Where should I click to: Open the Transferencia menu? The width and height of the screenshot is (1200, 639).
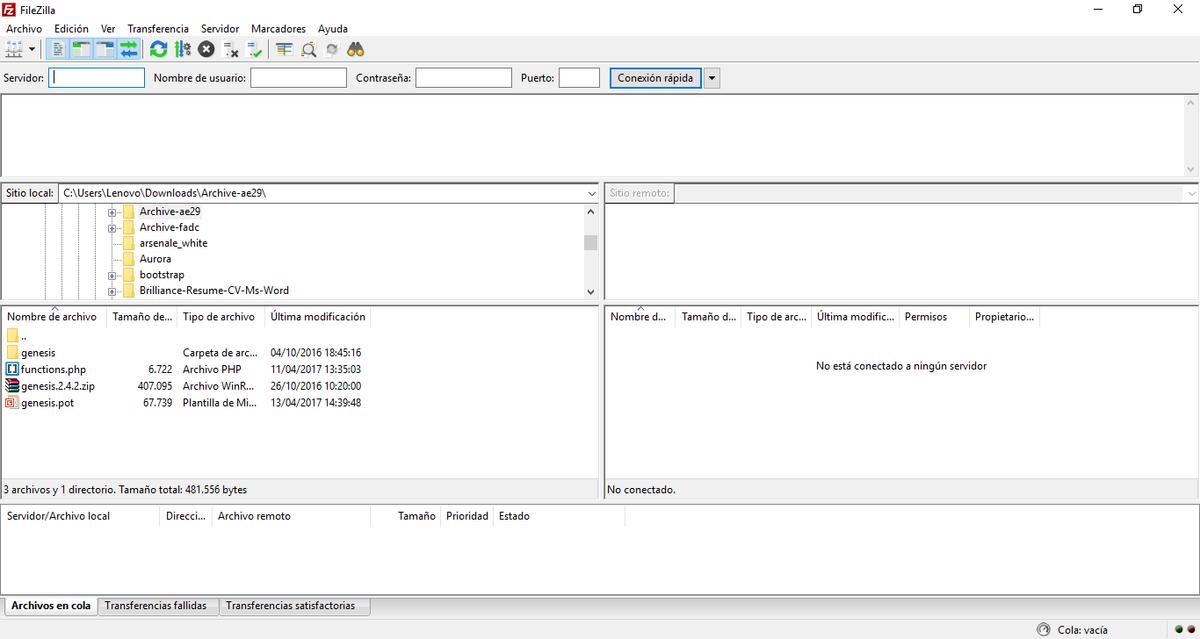click(158, 29)
